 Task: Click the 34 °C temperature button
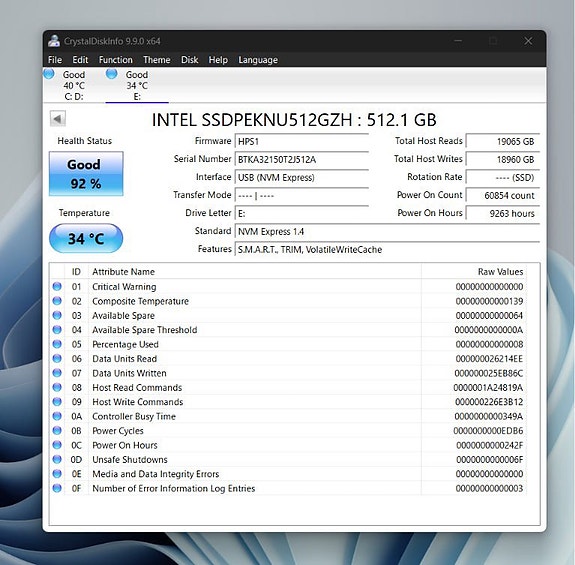pyautogui.click(x=86, y=239)
